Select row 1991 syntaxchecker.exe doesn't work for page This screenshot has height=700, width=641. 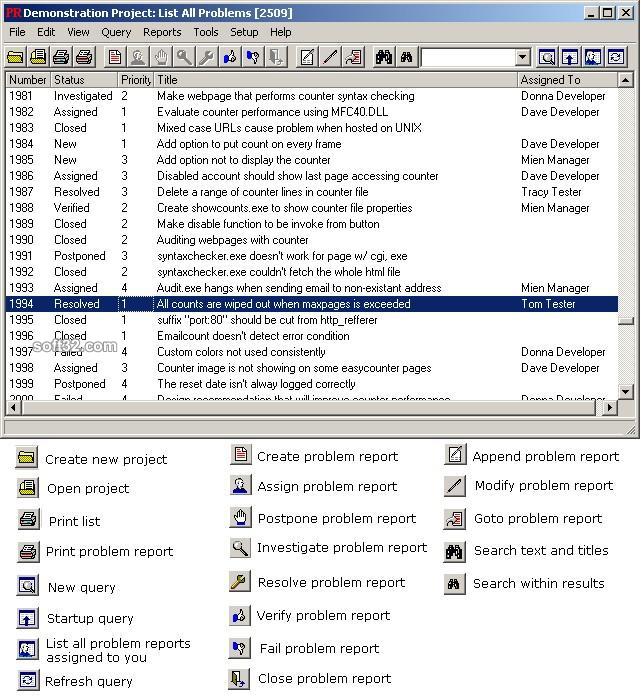[312, 256]
